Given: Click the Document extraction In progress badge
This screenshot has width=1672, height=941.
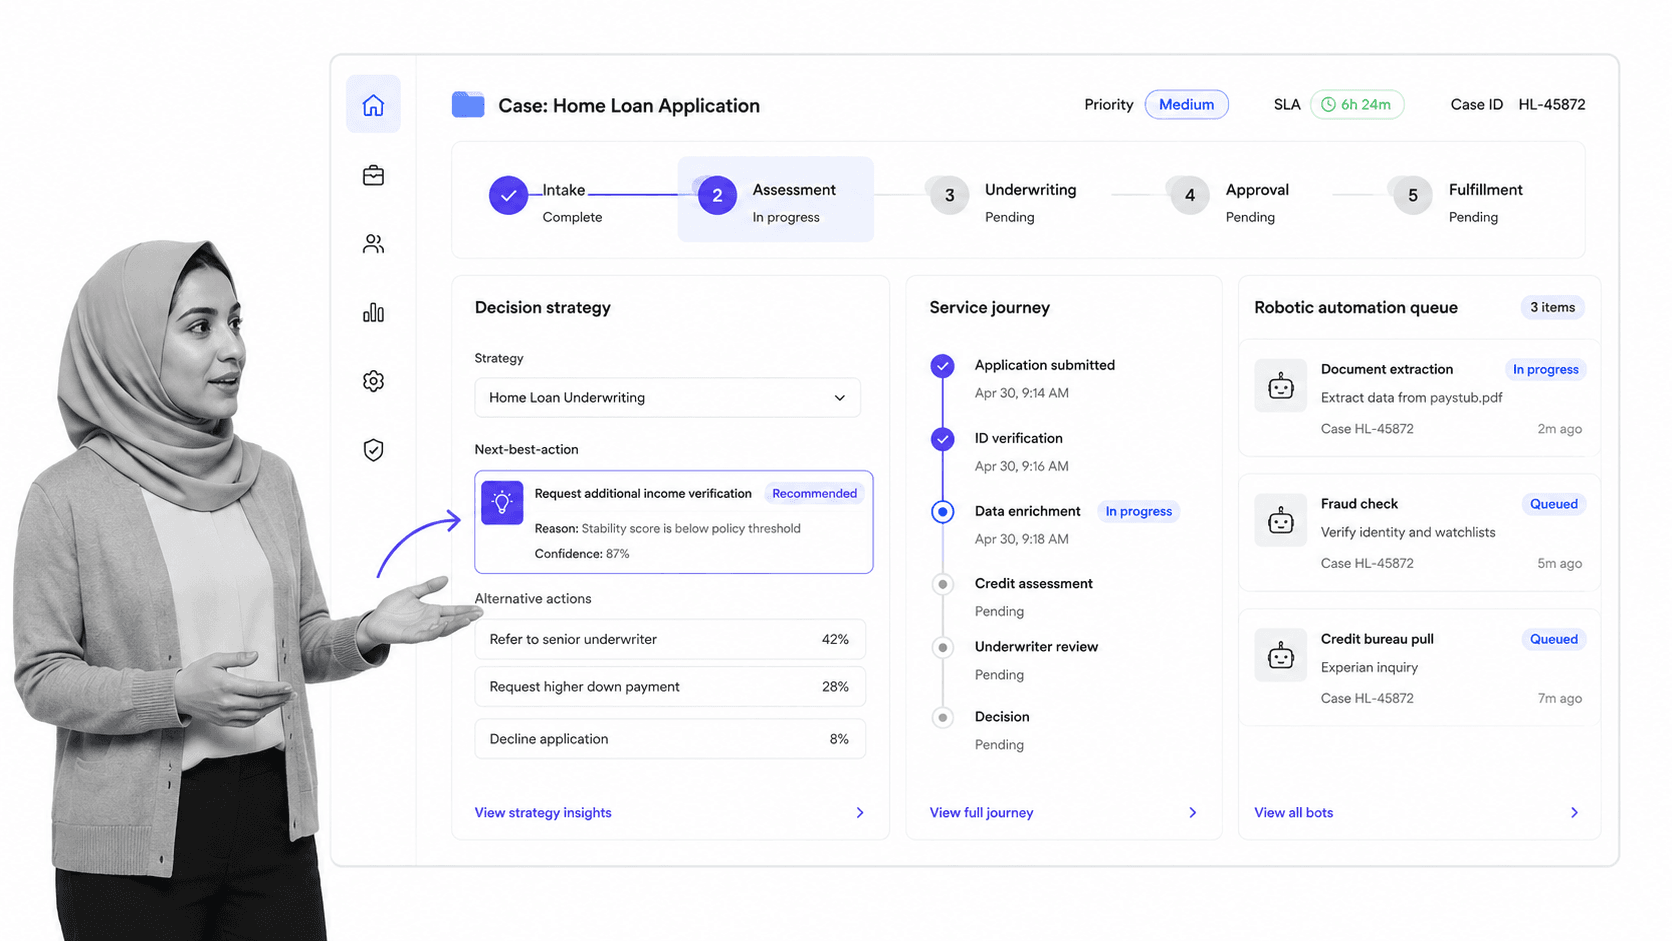Looking at the screenshot, I should coord(1545,369).
